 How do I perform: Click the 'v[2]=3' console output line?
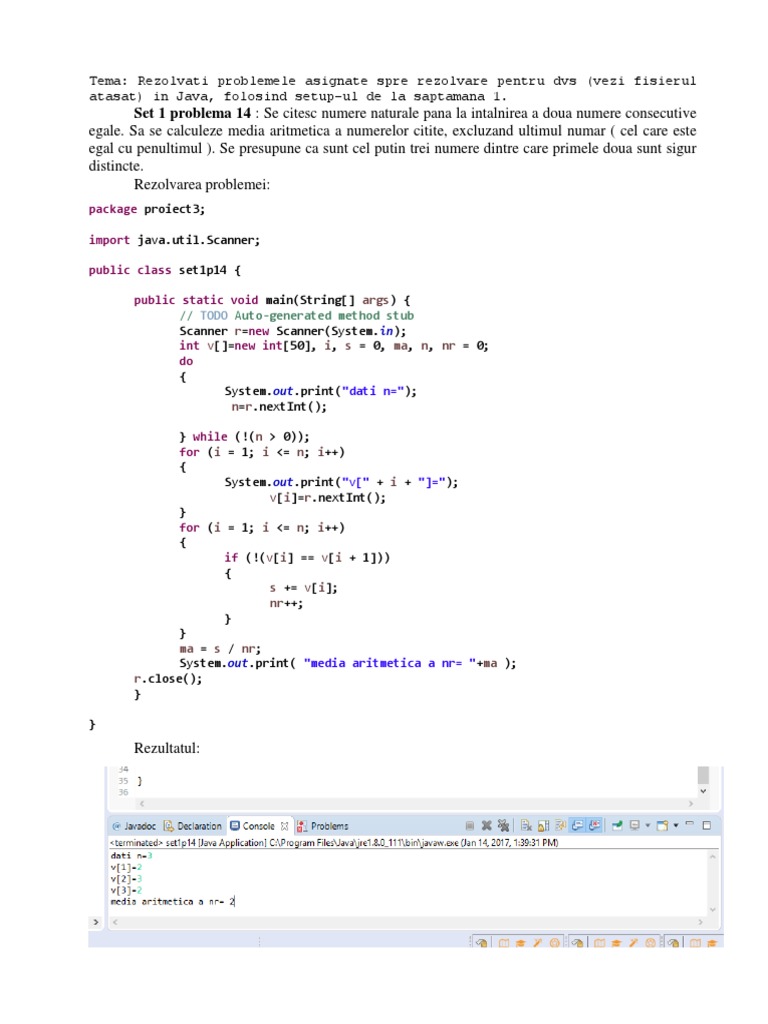tap(126, 879)
